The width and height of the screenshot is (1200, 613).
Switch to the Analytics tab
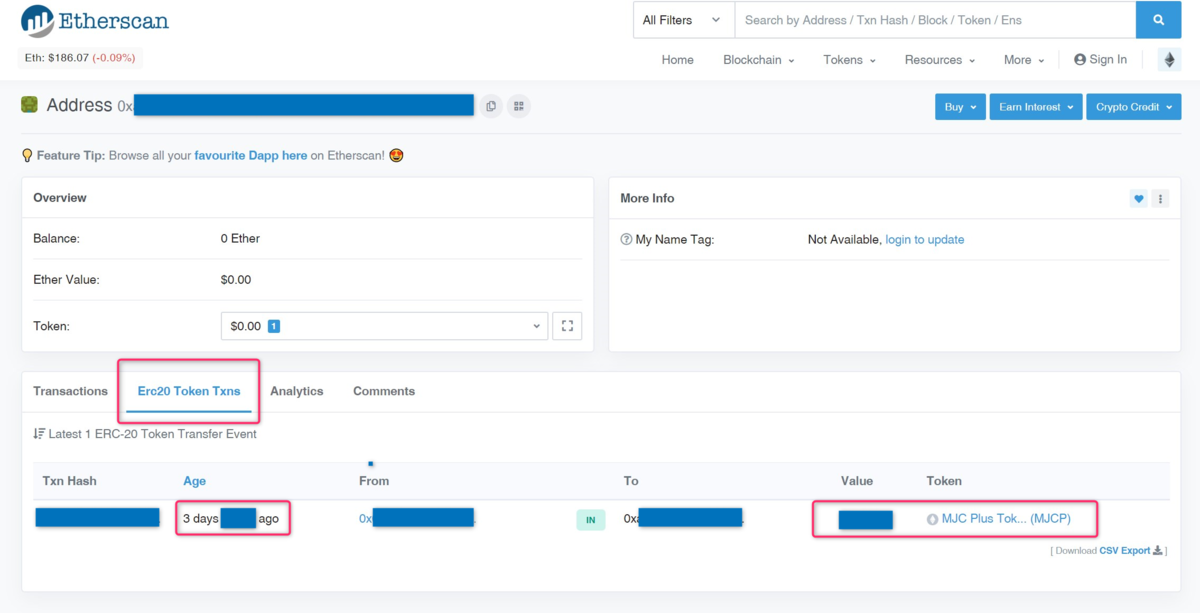(x=297, y=391)
